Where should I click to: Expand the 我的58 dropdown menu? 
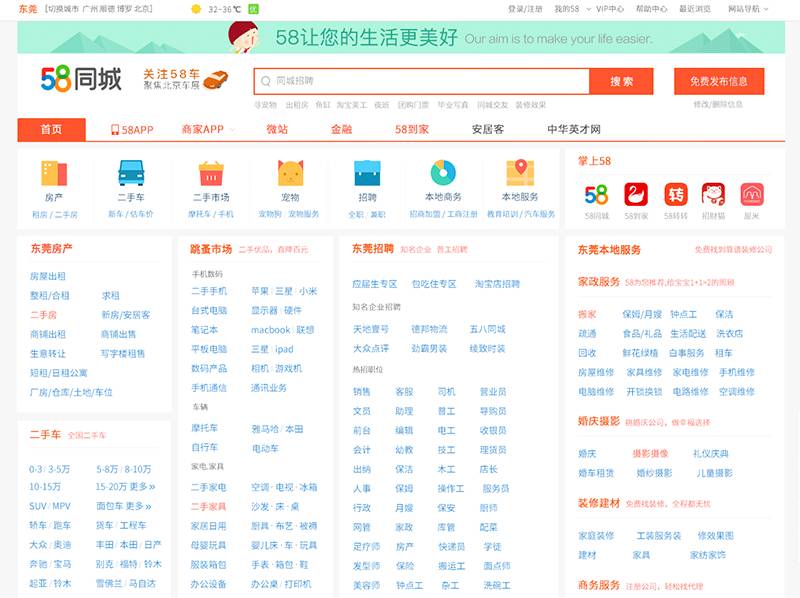point(572,9)
